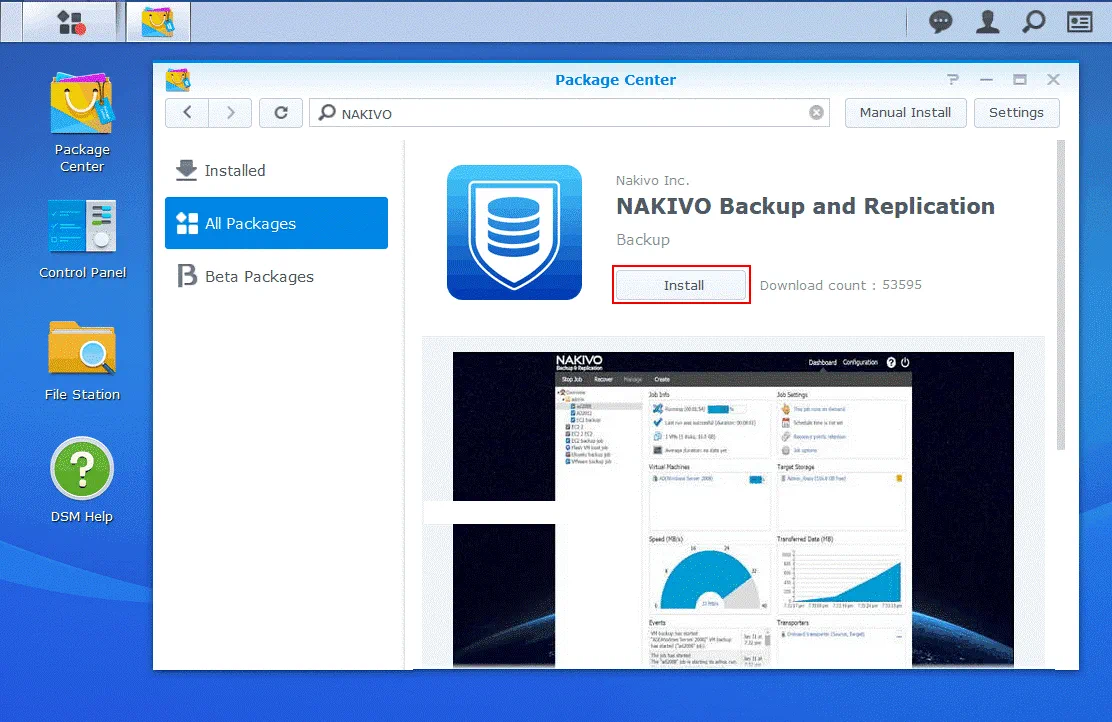Click the NAKIVO dashboard screenshot preview
This screenshot has height=722, width=1112.
coord(733,510)
